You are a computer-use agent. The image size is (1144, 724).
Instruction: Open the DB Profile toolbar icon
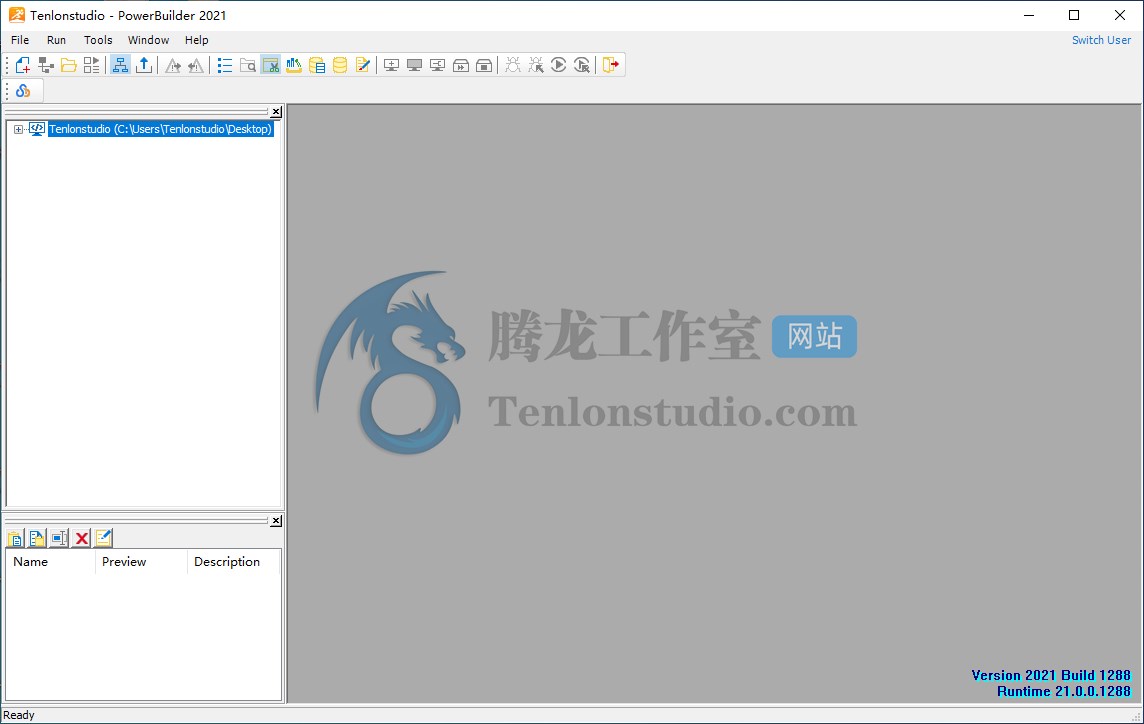click(x=317, y=66)
